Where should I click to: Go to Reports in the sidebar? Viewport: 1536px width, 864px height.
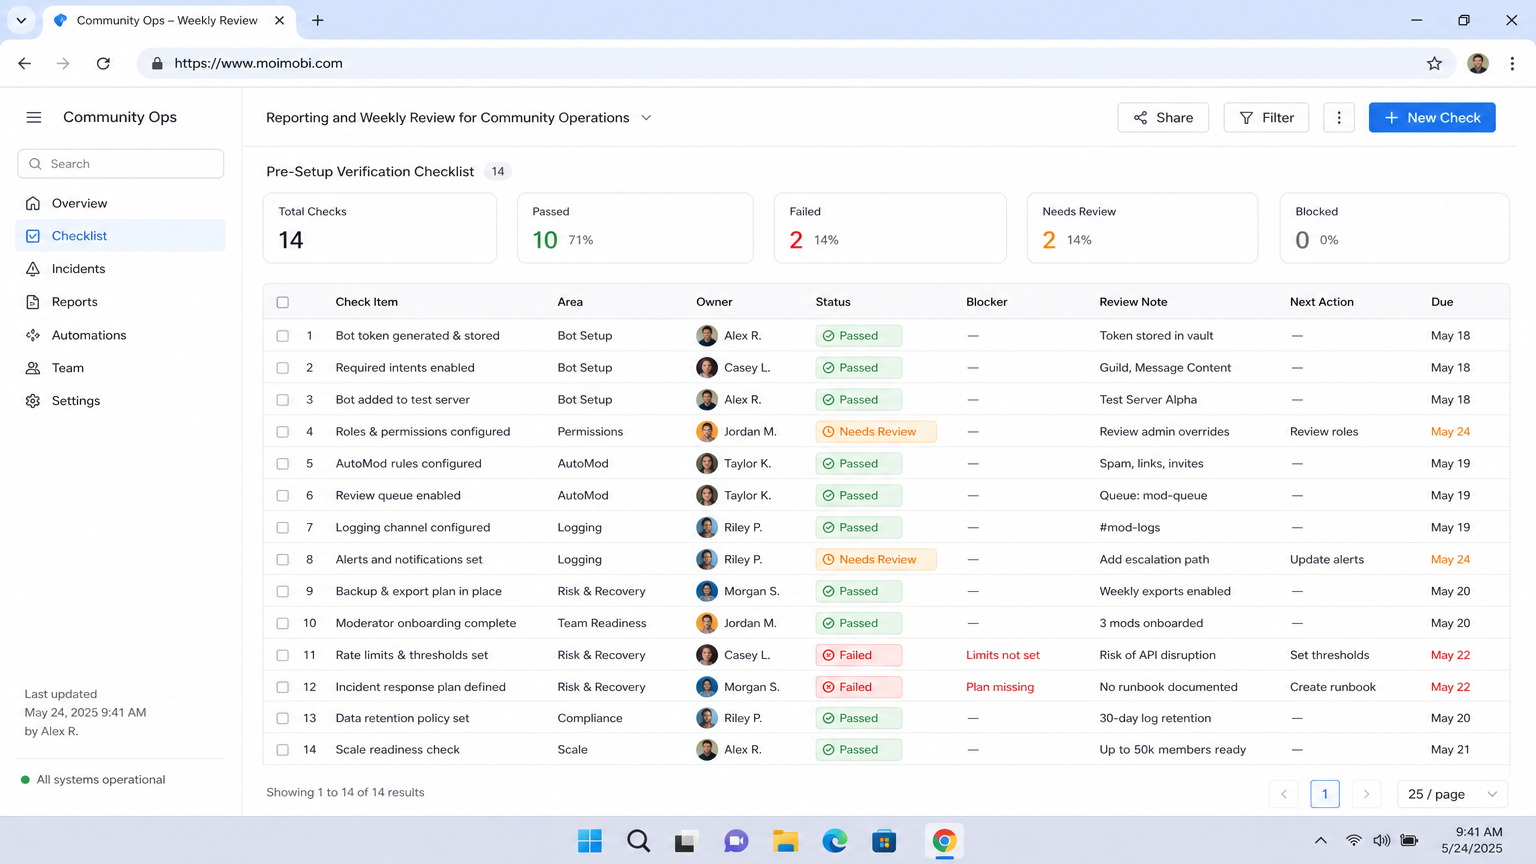pyautogui.click(x=121, y=302)
